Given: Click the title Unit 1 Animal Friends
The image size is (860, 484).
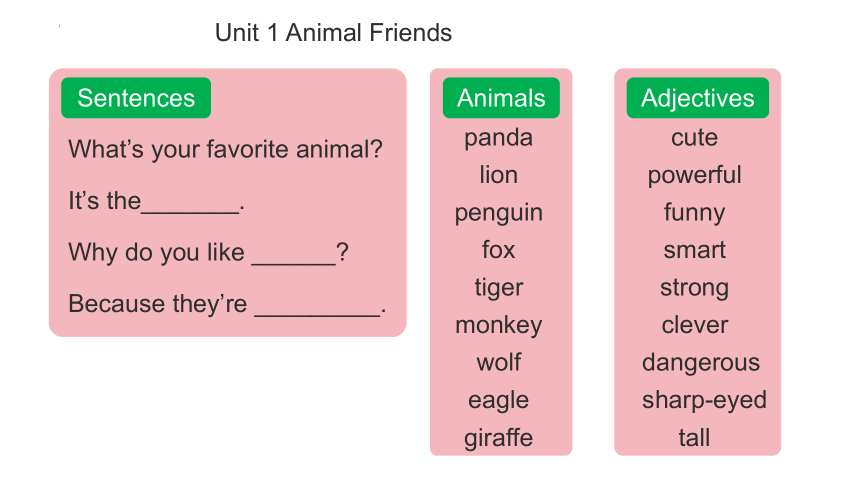Looking at the screenshot, I should coord(333,32).
